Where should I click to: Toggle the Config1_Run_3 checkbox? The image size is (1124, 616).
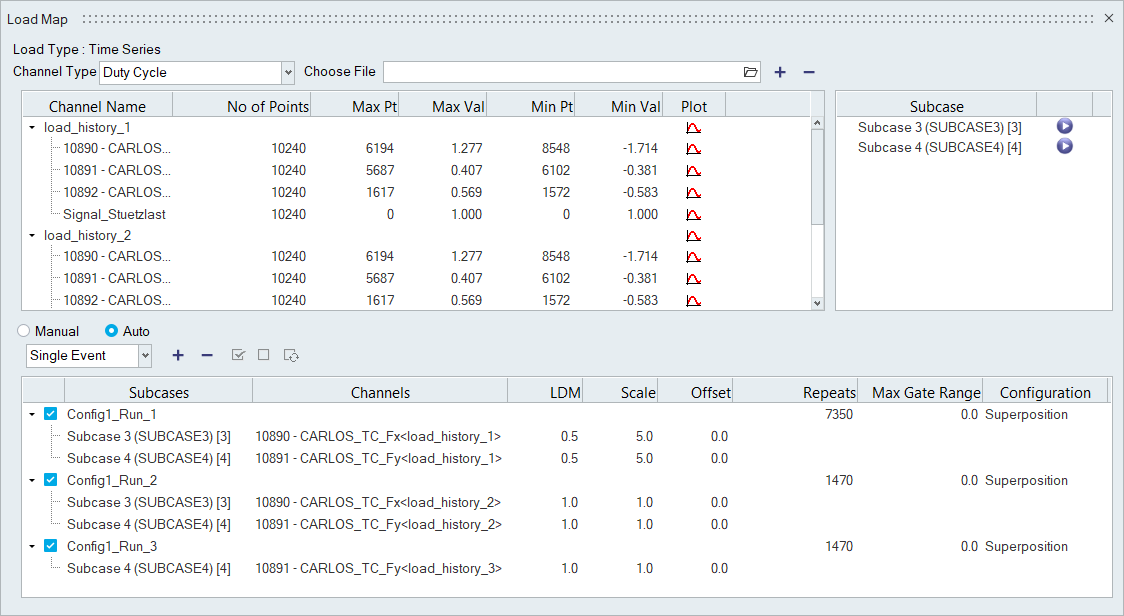click(x=51, y=546)
